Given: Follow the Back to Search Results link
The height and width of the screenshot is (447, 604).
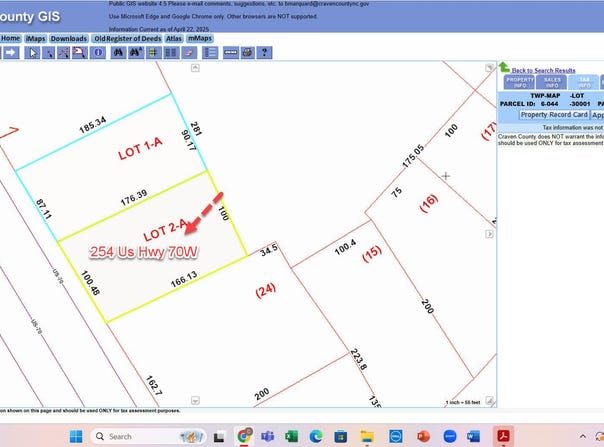Looking at the screenshot, I should [x=543, y=71].
